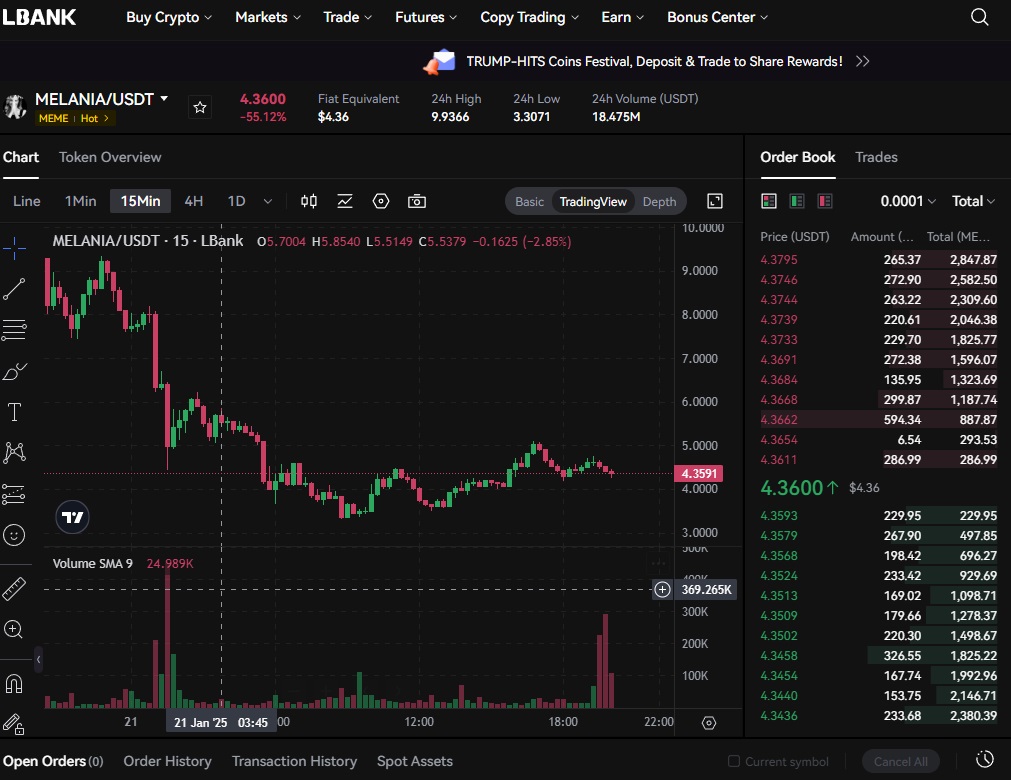Open the candlestick chart style icon
The height and width of the screenshot is (780, 1011).
tap(309, 202)
